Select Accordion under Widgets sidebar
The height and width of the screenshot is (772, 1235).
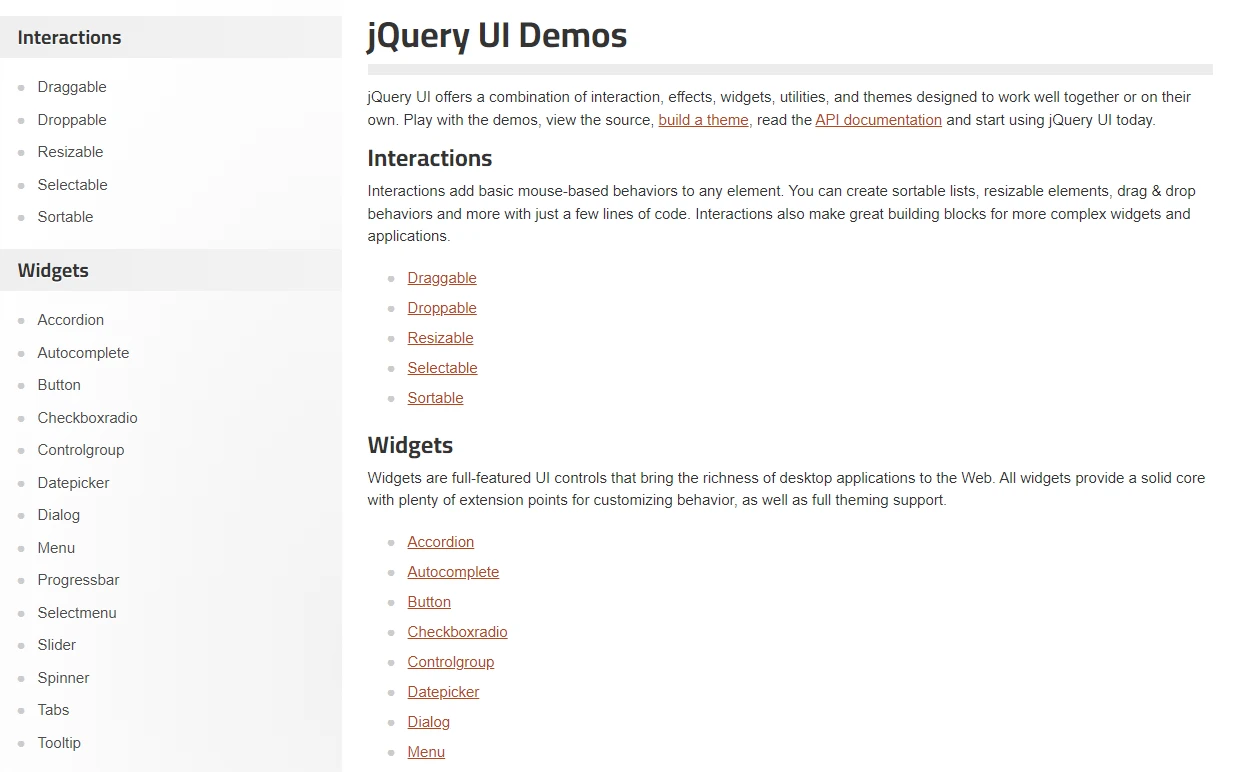pos(70,320)
